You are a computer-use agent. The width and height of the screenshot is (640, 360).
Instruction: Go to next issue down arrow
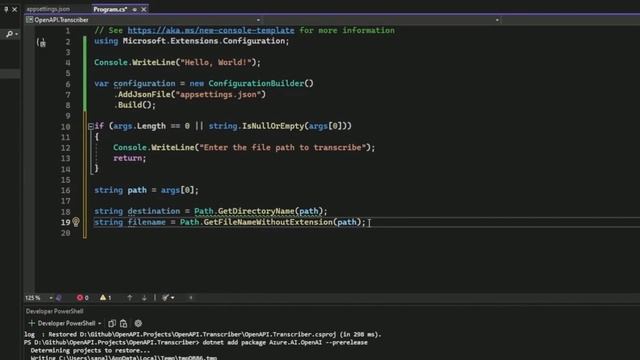[144, 298]
